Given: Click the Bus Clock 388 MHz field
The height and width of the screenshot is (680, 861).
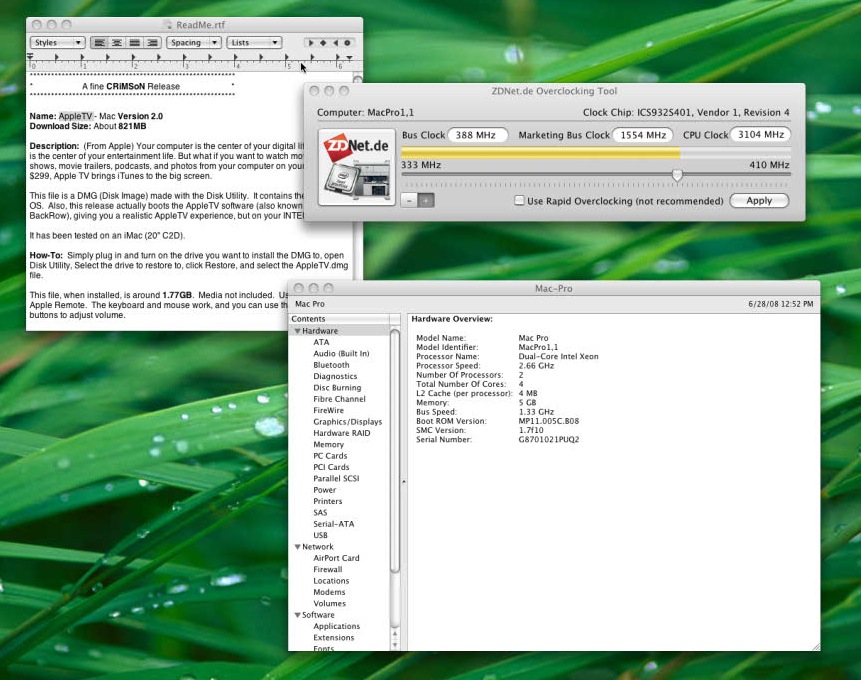Looking at the screenshot, I should click(x=478, y=135).
